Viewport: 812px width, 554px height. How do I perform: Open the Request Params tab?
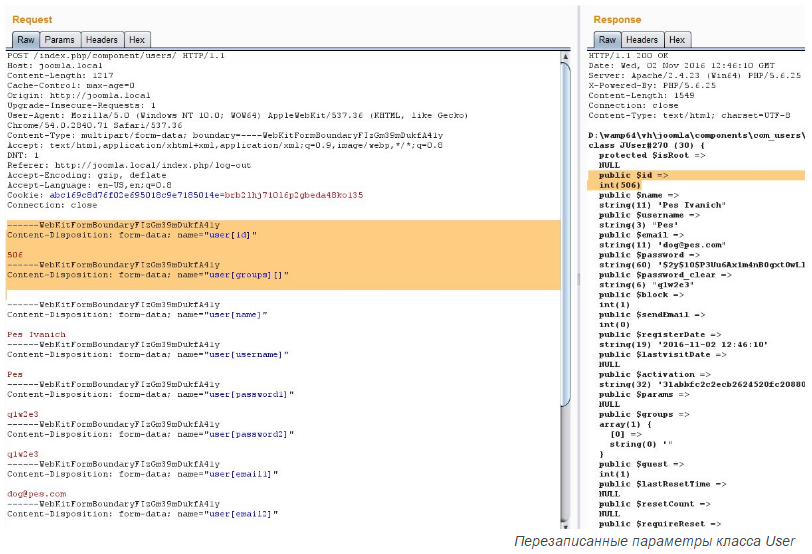(x=59, y=40)
